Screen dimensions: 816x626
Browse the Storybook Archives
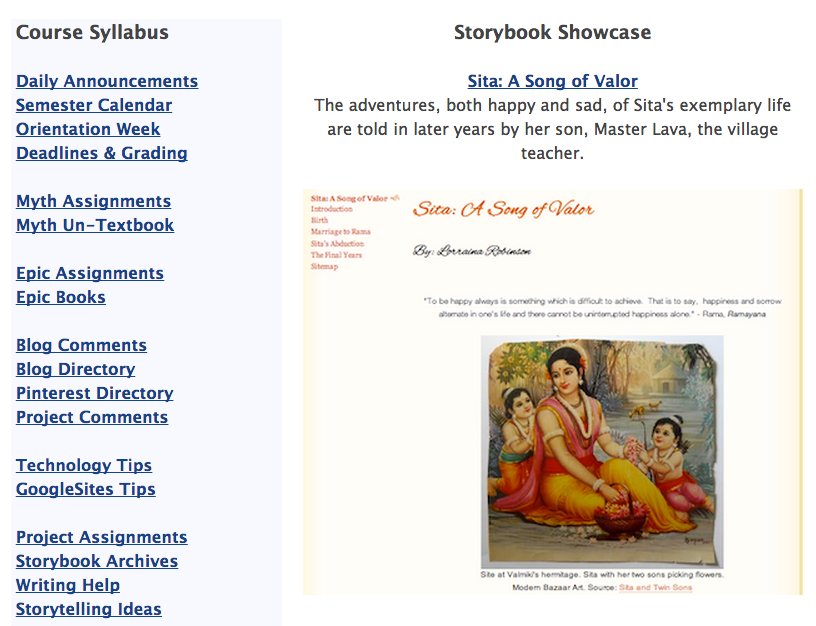coord(96,561)
